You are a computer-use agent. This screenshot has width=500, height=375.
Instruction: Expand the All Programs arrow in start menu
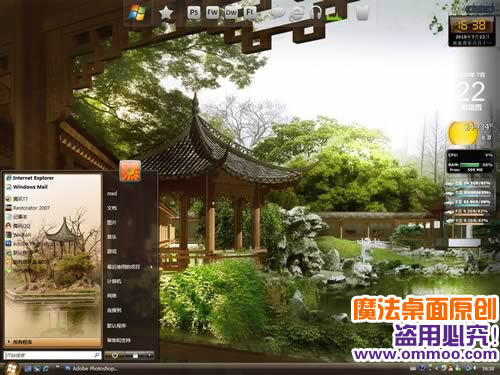(9, 342)
